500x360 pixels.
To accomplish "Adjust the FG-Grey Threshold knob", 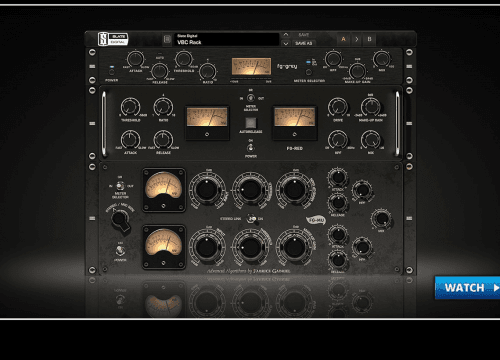I will [183, 59].
